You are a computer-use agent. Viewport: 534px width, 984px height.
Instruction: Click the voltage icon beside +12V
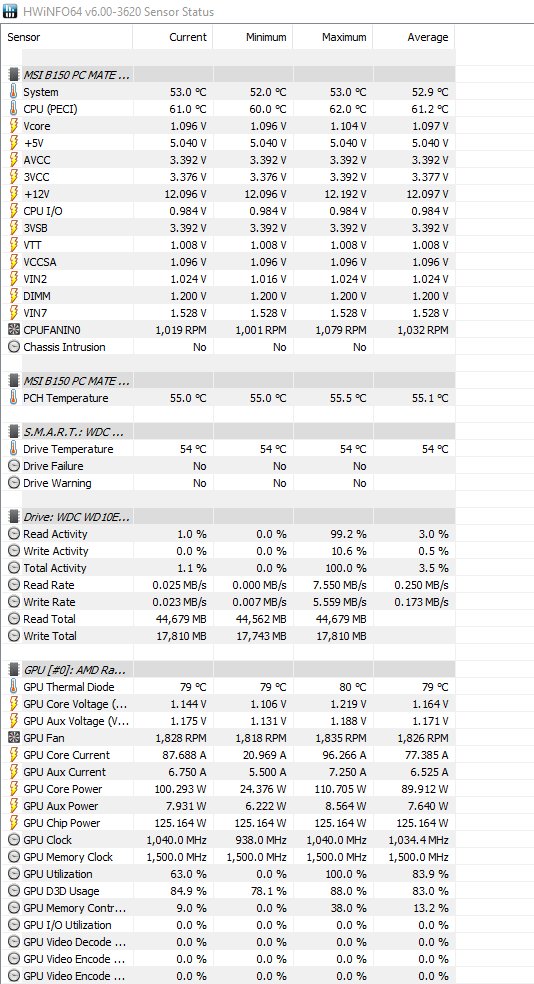(x=14, y=194)
